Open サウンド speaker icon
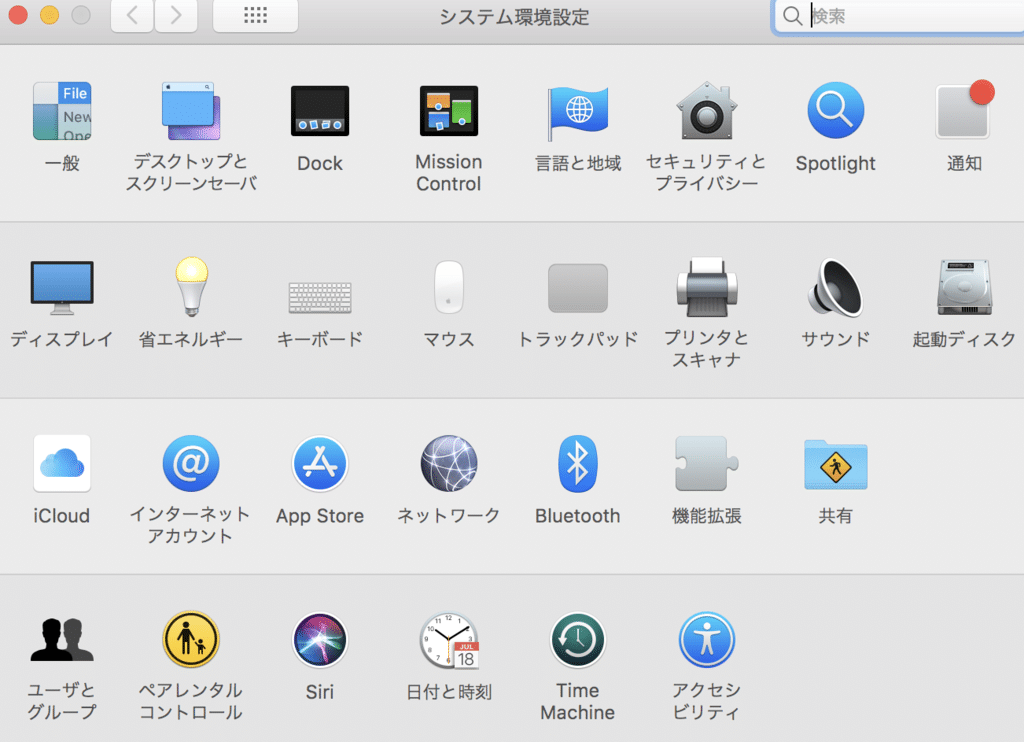 pos(835,288)
